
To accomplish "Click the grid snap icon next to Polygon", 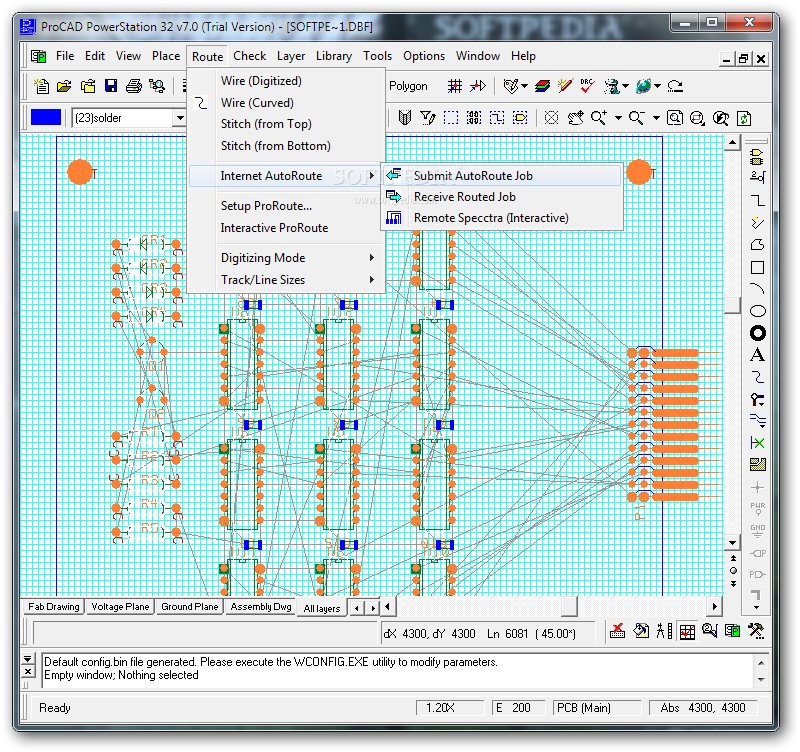I will 455,86.
